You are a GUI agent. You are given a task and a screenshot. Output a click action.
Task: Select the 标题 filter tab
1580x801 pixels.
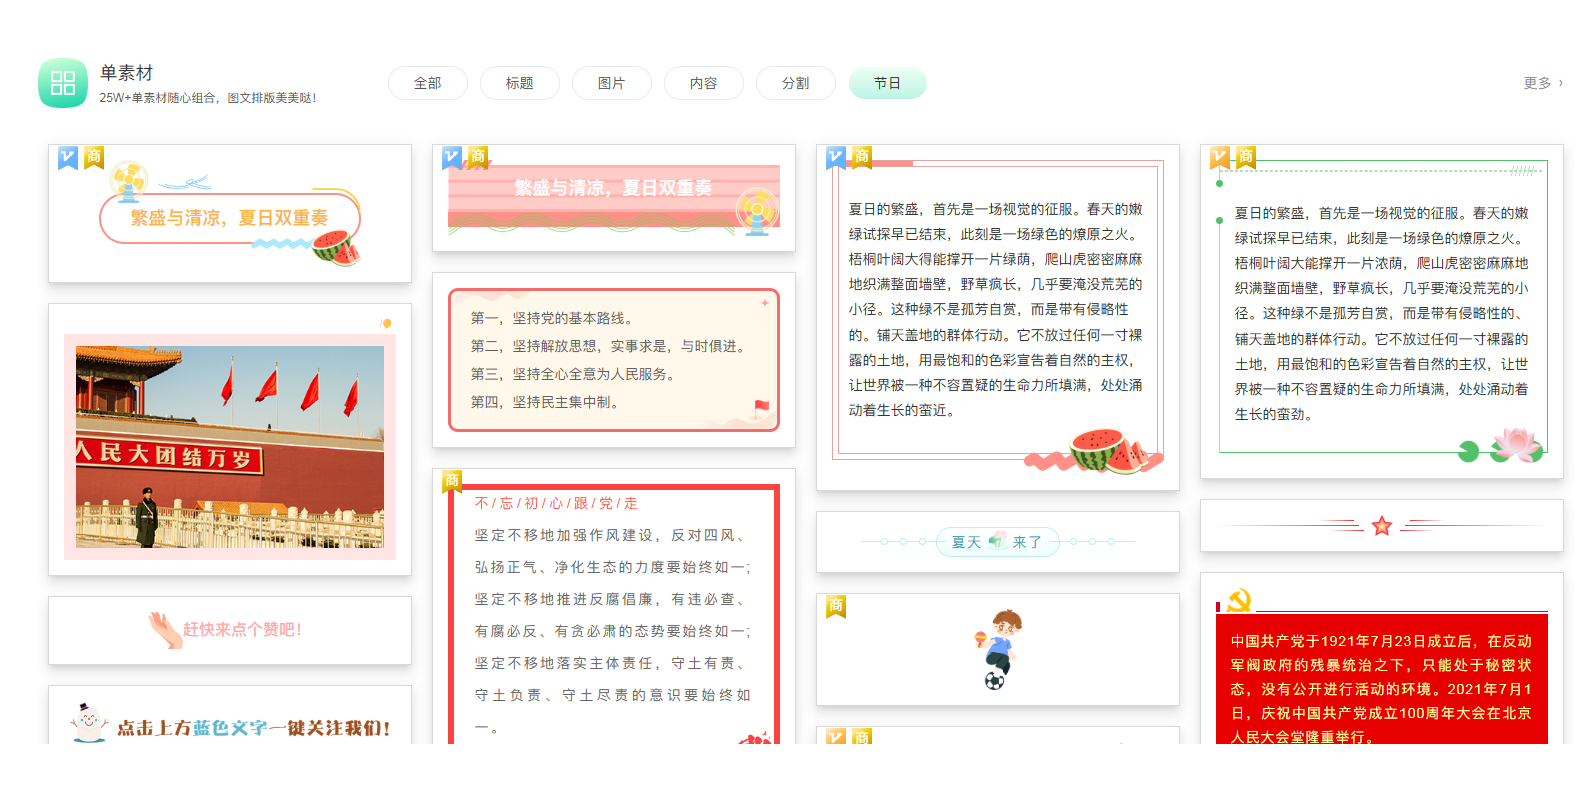(x=520, y=83)
